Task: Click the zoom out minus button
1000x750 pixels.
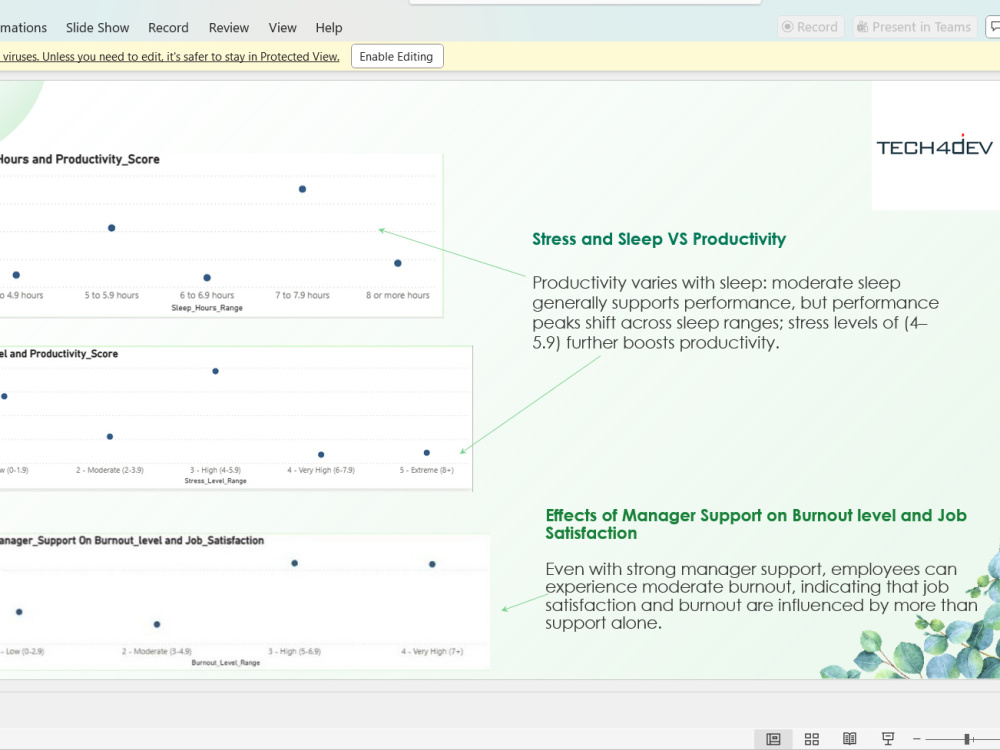Action: pos(916,739)
